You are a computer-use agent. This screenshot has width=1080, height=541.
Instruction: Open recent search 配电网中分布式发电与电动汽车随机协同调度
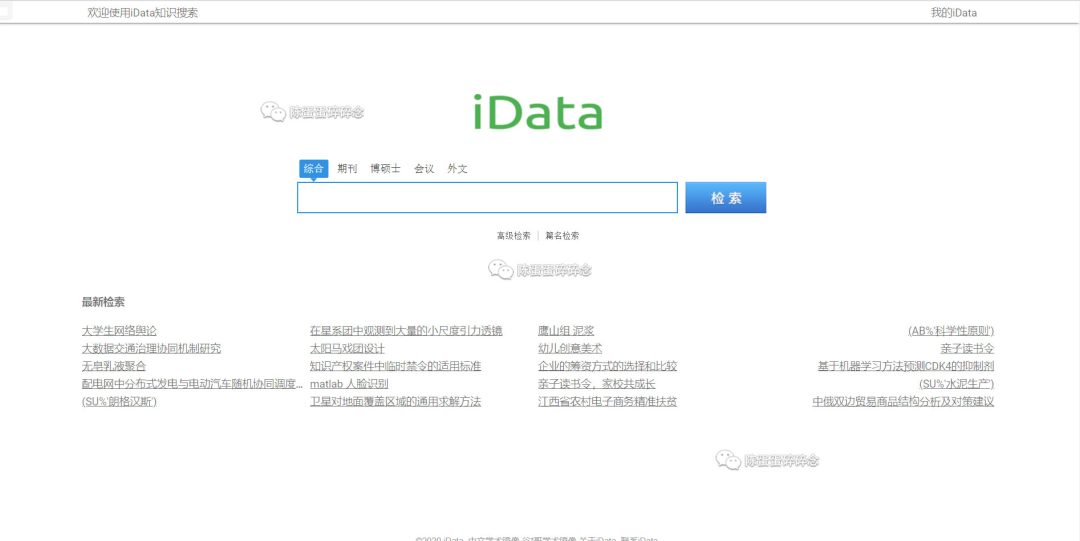[x=192, y=384]
